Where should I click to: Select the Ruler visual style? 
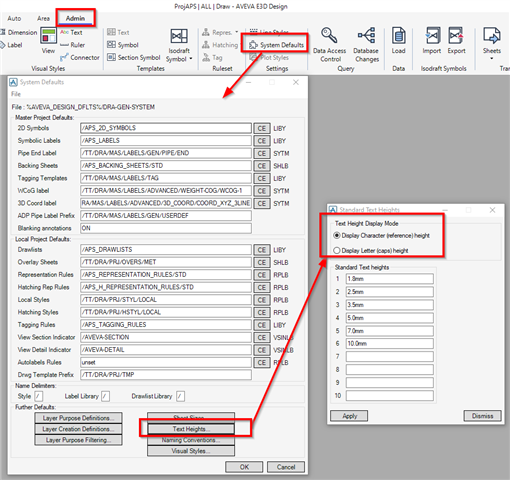[x=73, y=45]
